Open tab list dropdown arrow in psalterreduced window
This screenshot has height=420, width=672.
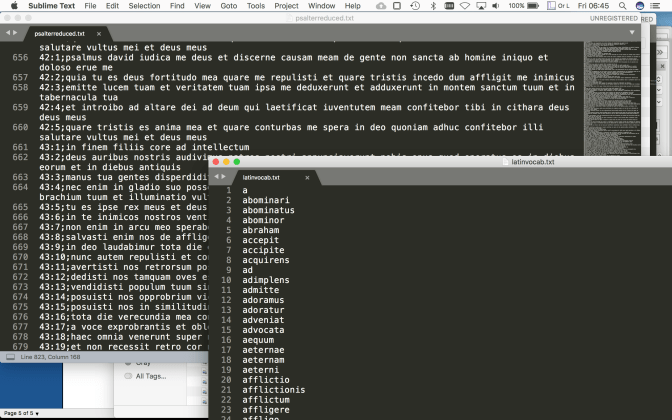pyautogui.click(x=632, y=32)
